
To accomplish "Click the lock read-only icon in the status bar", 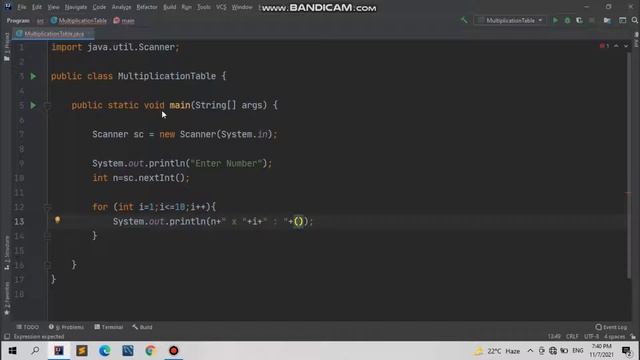I will (x=633, y=337).
